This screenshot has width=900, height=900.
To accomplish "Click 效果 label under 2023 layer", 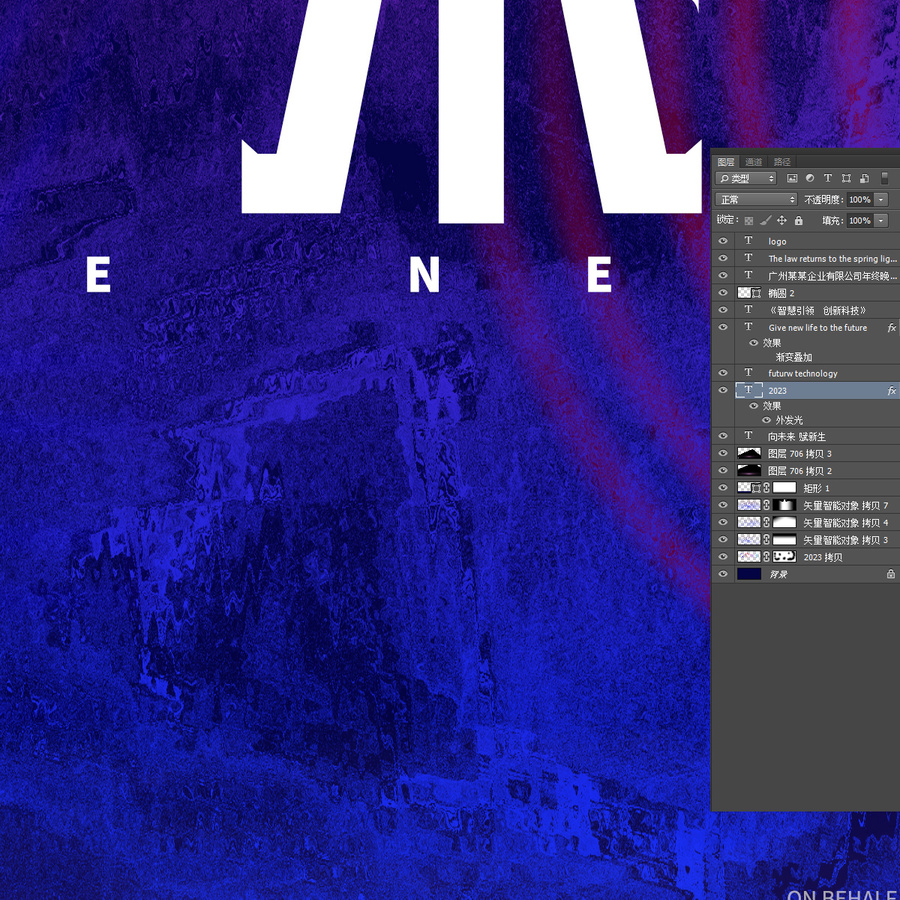I will (771, 406).
